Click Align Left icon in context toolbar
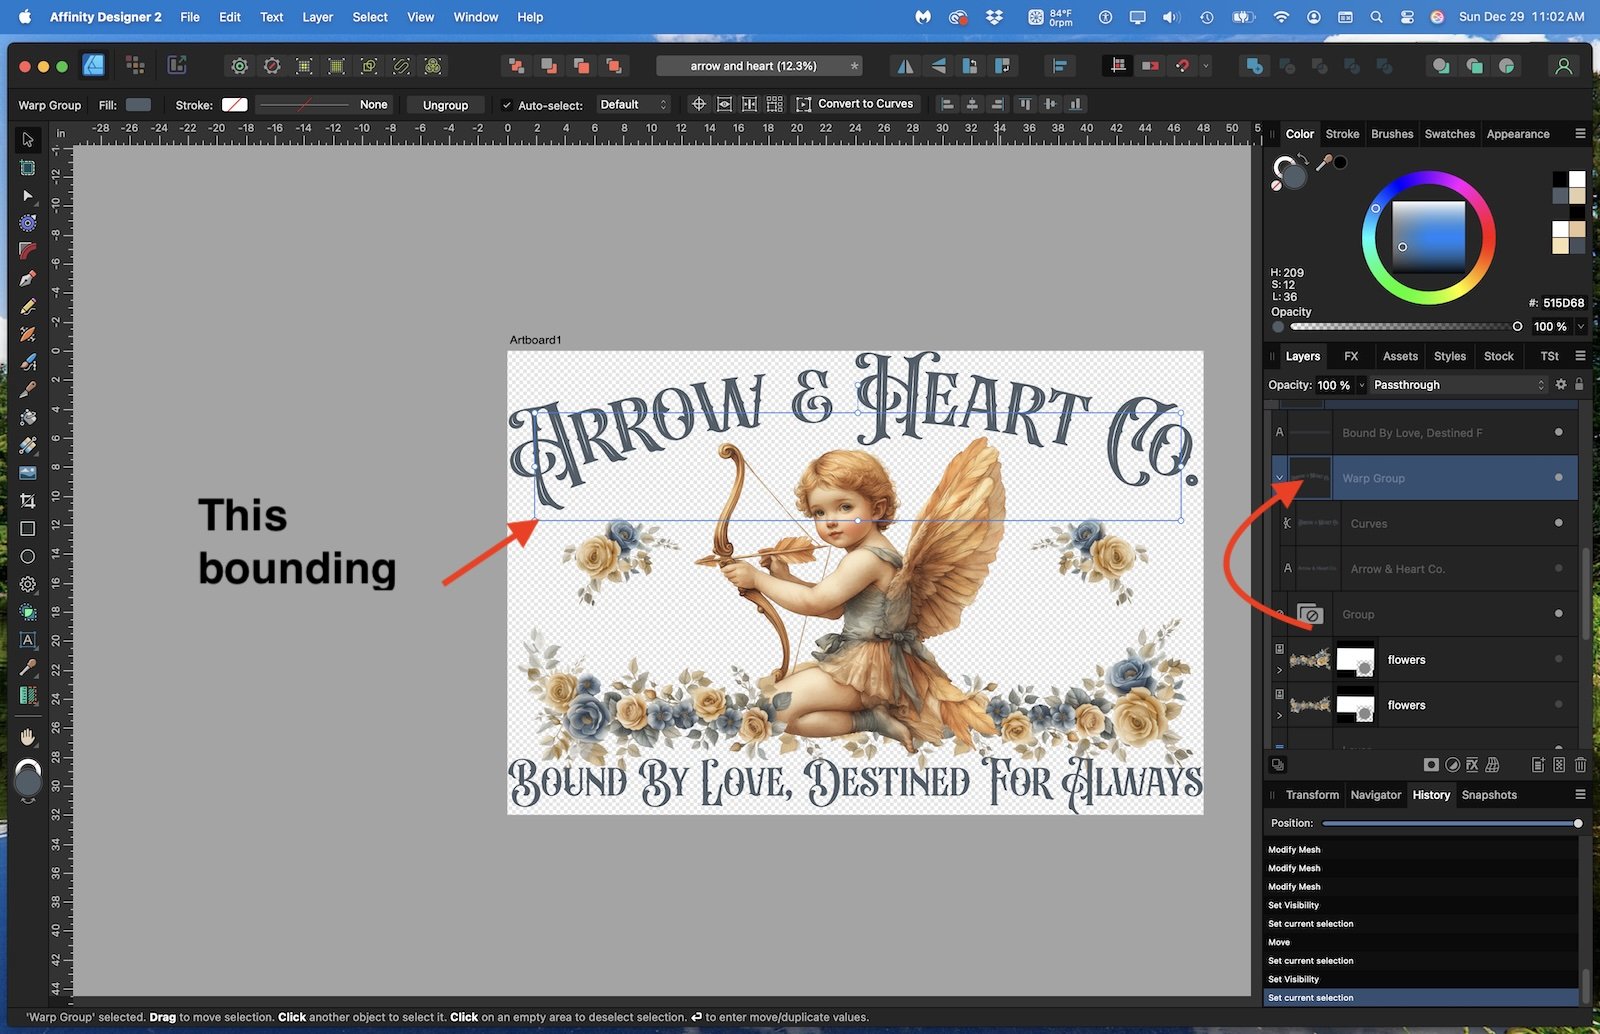This screenshot has height=1034, width=1600. pos(947,104)
